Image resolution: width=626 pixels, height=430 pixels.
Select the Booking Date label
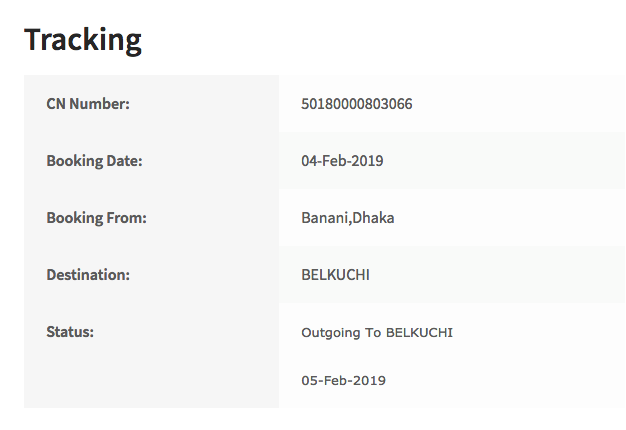[94, 161]
